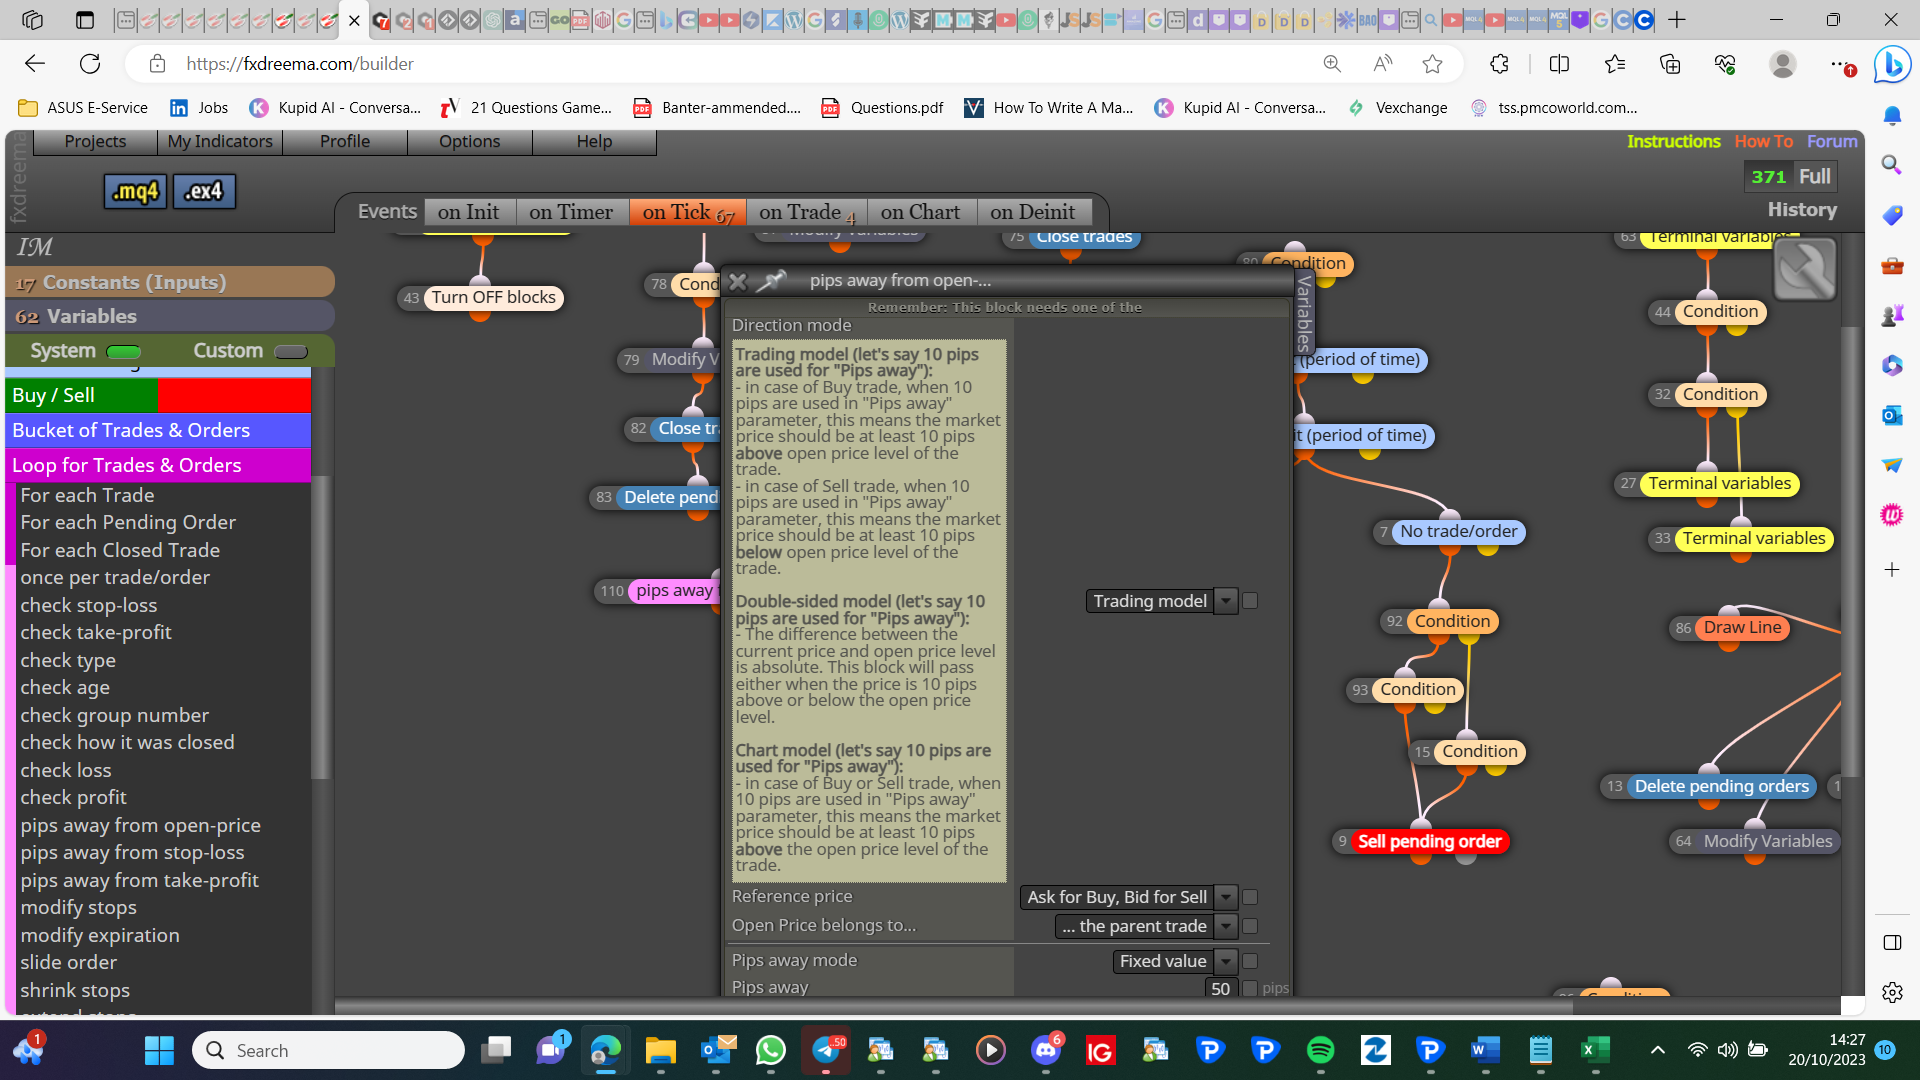Open Outlook in Edge sidebar
This screenshot has height=1080, width=1920.
pyautogui.click(x=1891, y=415)
